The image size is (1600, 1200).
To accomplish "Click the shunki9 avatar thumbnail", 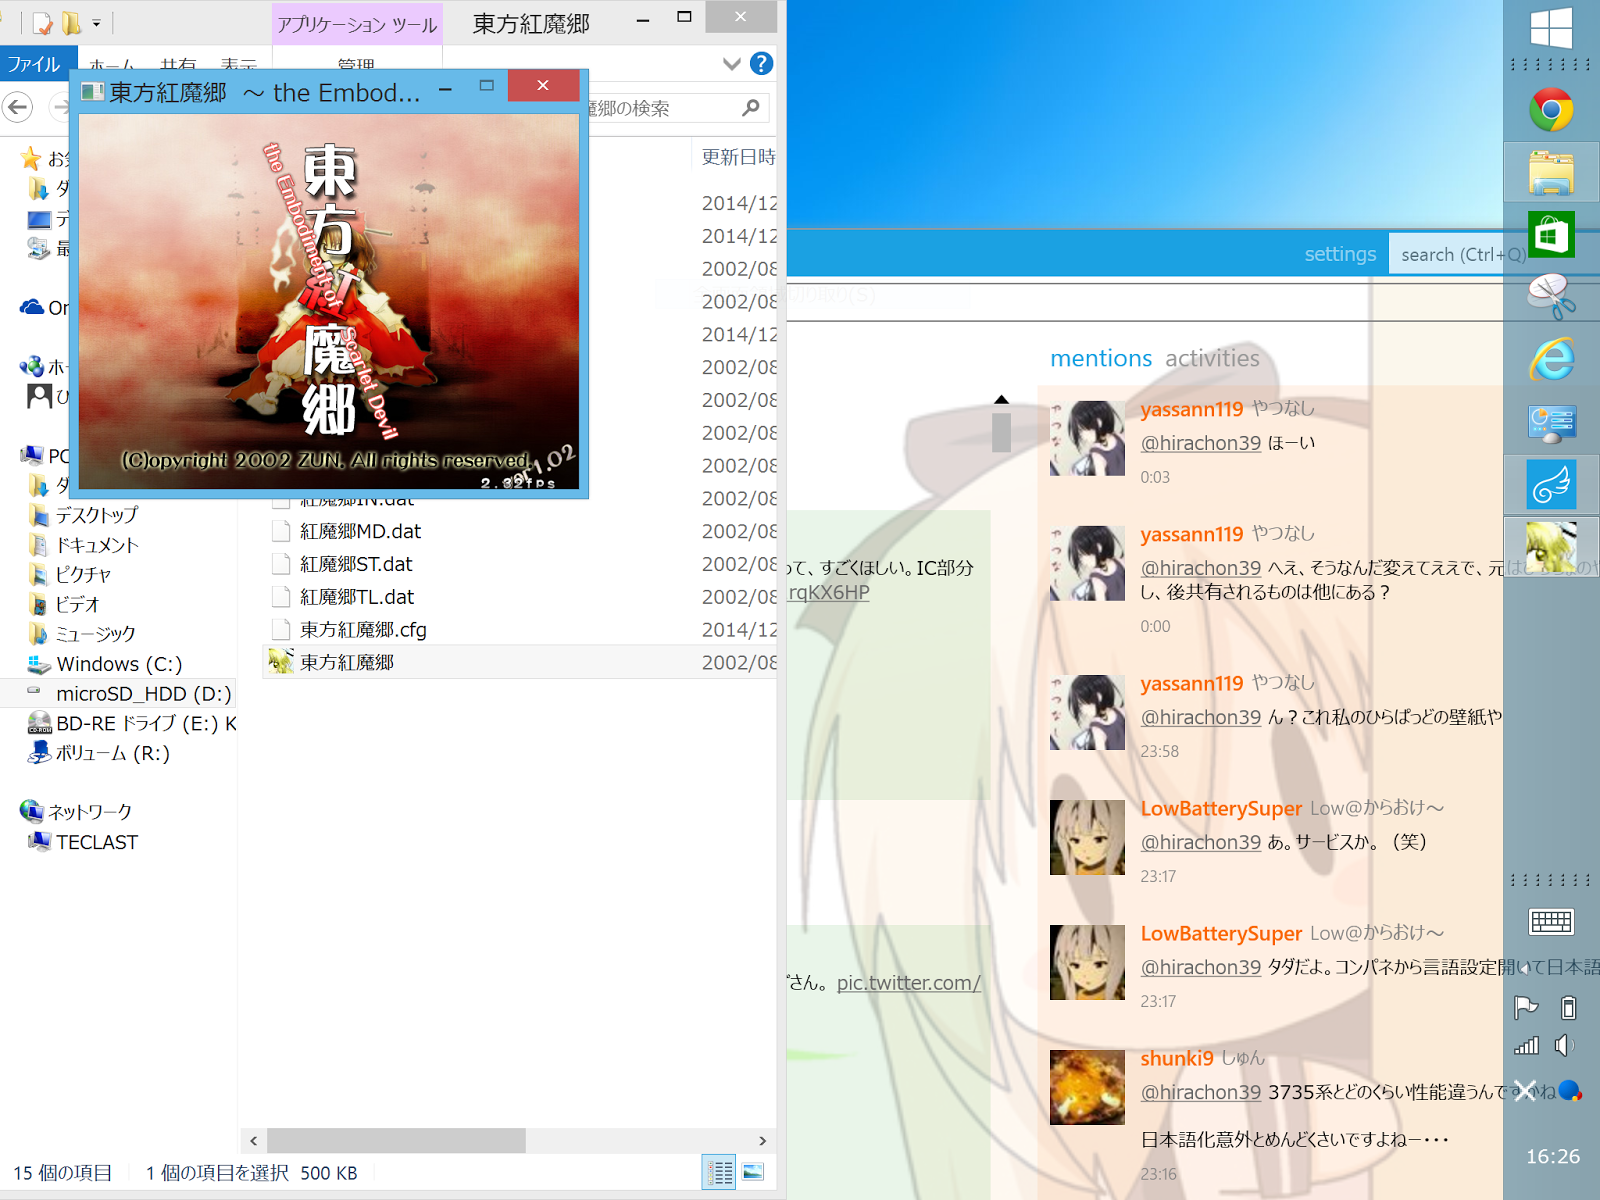I will tap(1087, 1087).
